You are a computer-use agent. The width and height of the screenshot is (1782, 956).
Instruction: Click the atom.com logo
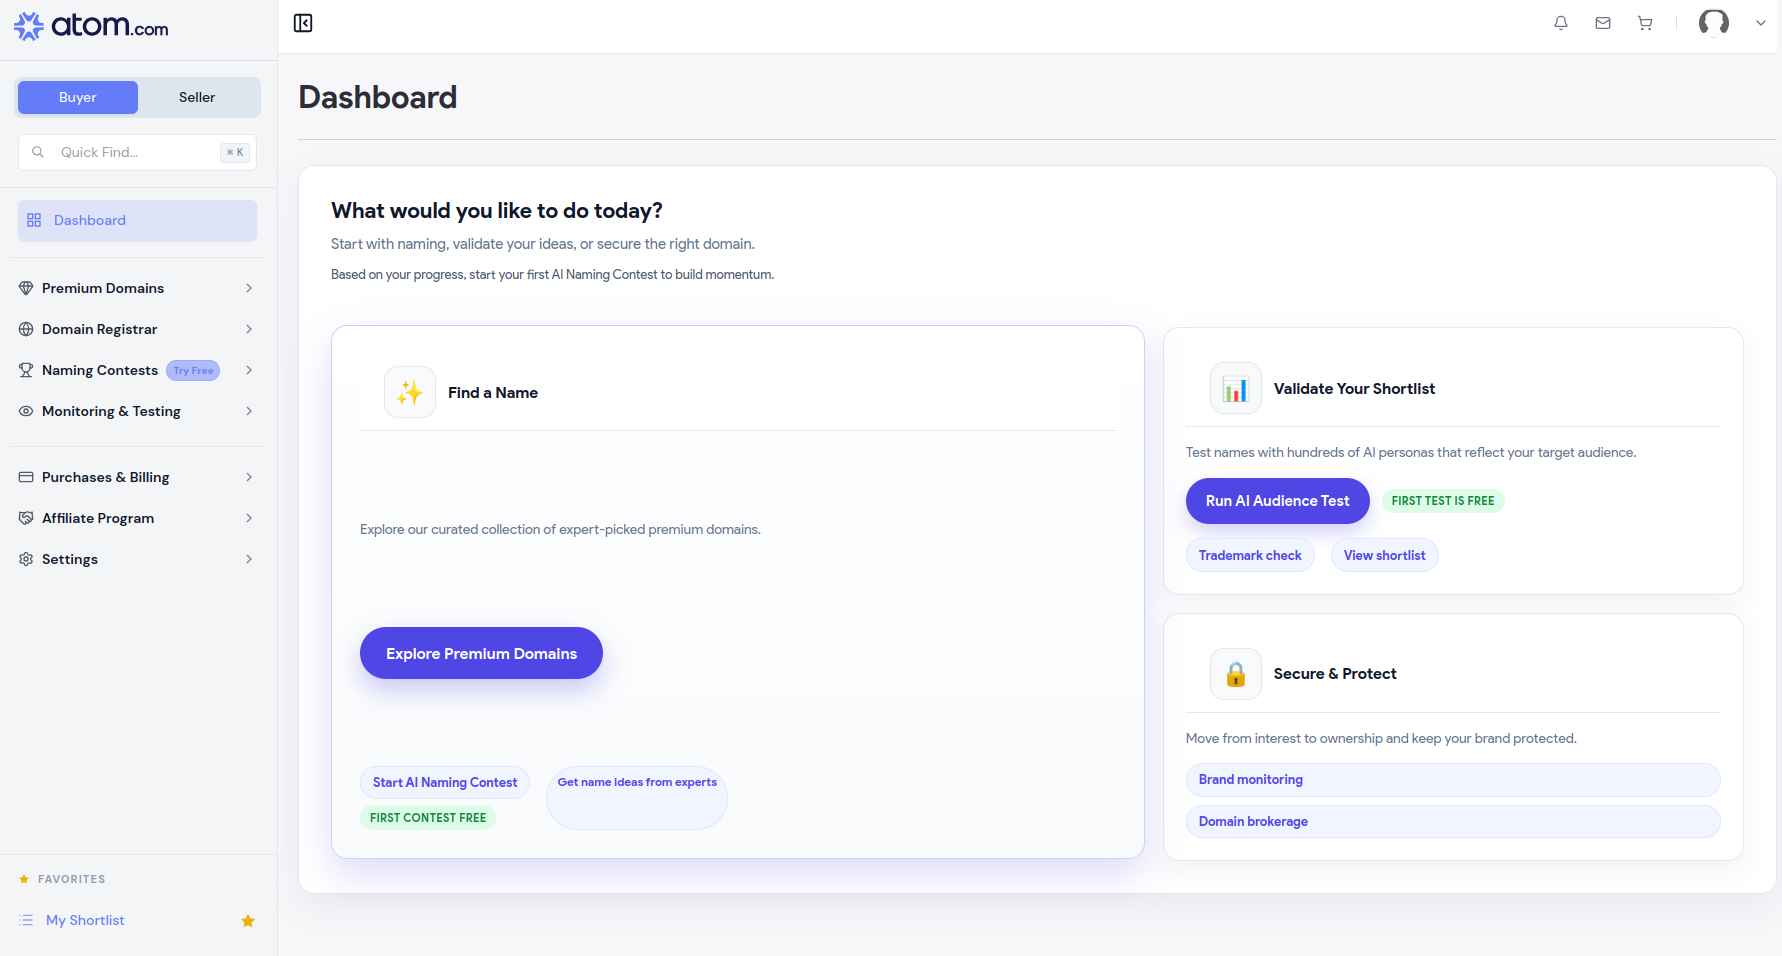(91, 26)
